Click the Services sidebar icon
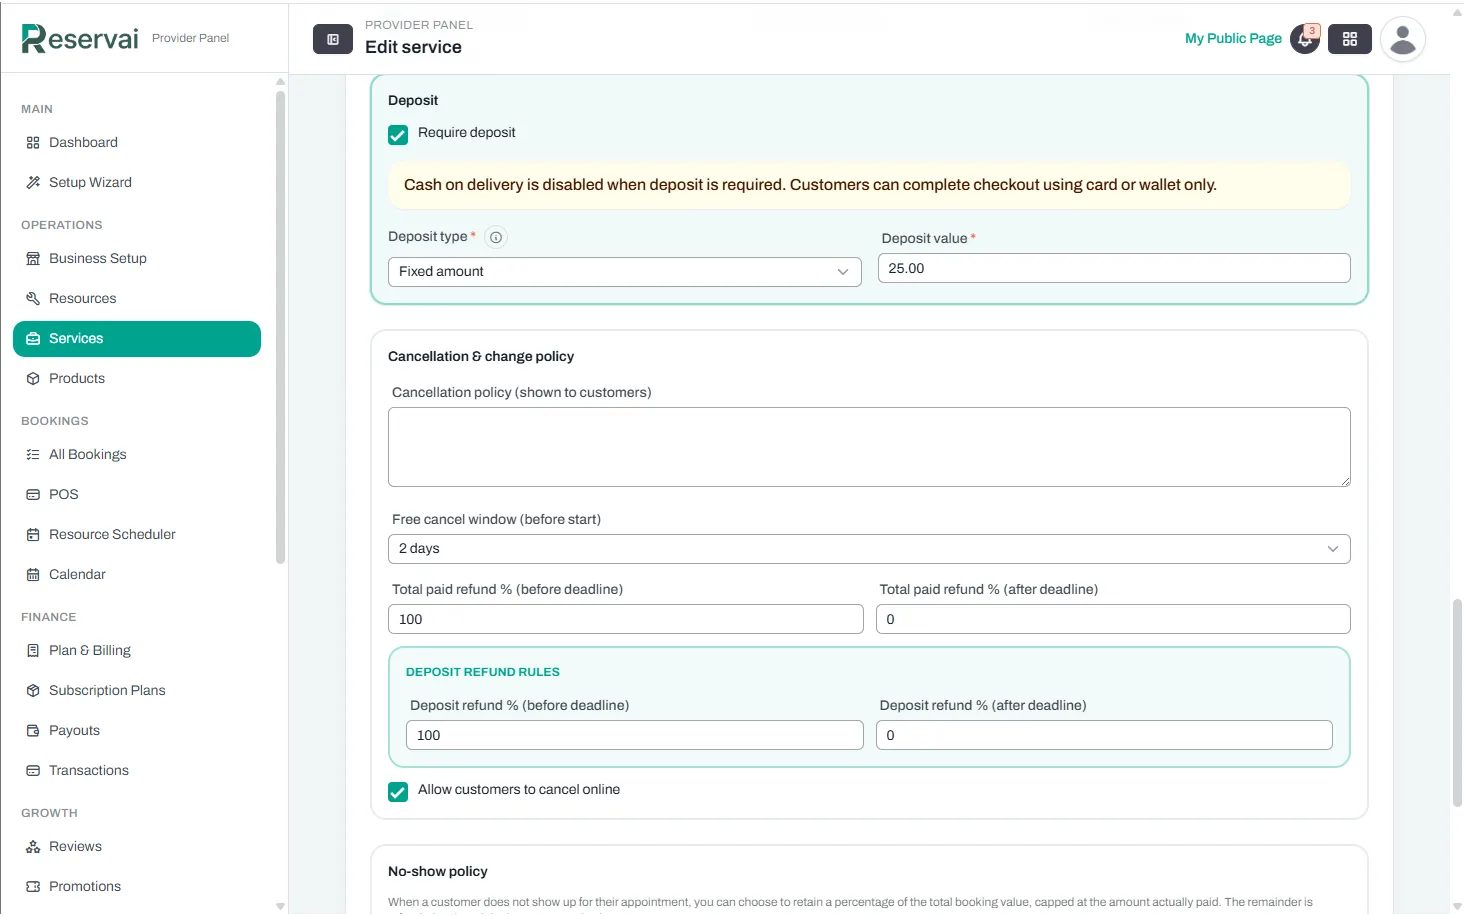Image resolution: width=1464 pixels, height=916 pixels. tap(33, 339)
